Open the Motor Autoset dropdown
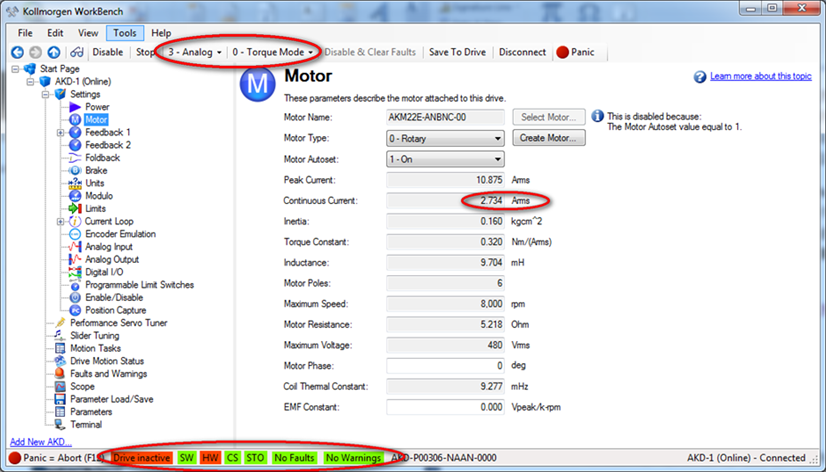 tap(445, 159)
